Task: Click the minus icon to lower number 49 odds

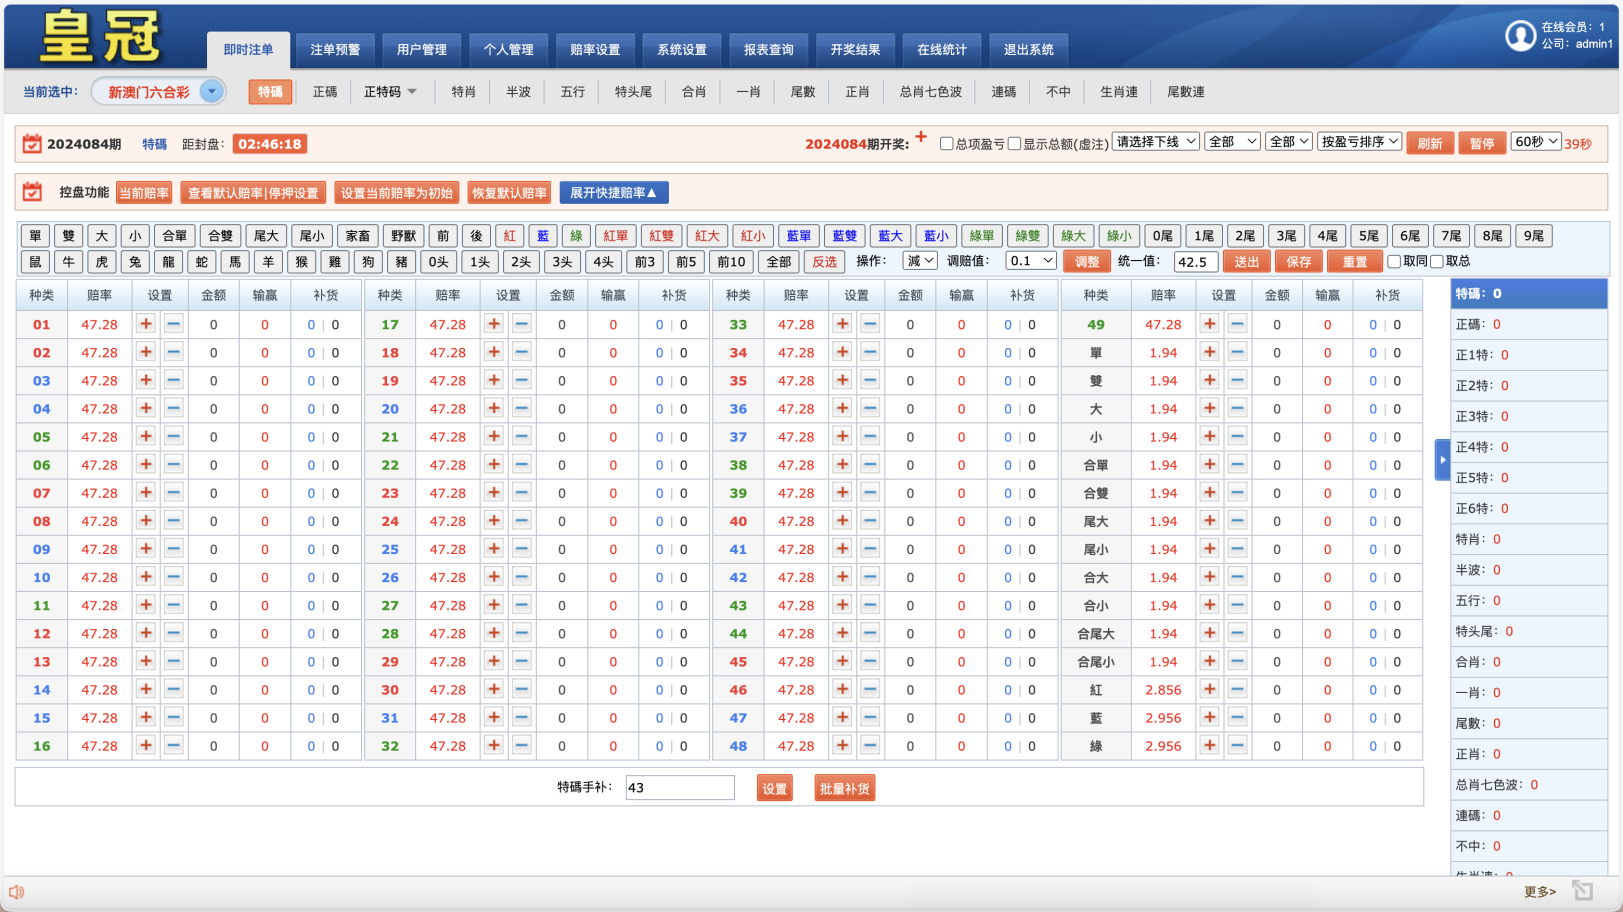Action: pyautogui.click(x=1238, y=324)
